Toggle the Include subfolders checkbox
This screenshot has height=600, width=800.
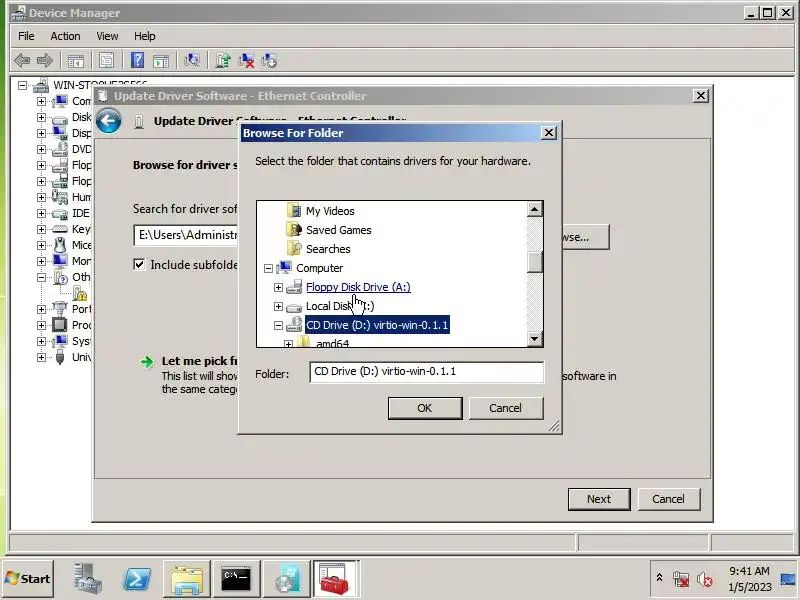tap(139, 264)
